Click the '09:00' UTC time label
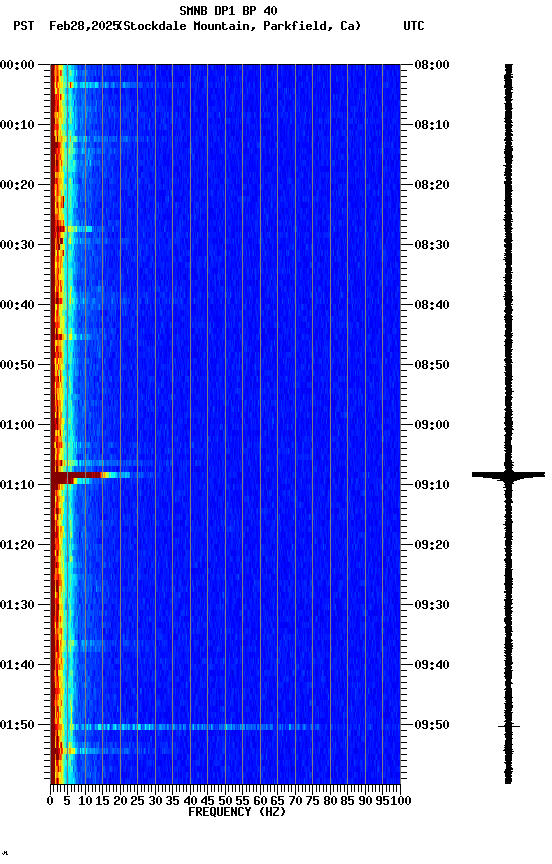The image size is (552, 864). [432, 425]
